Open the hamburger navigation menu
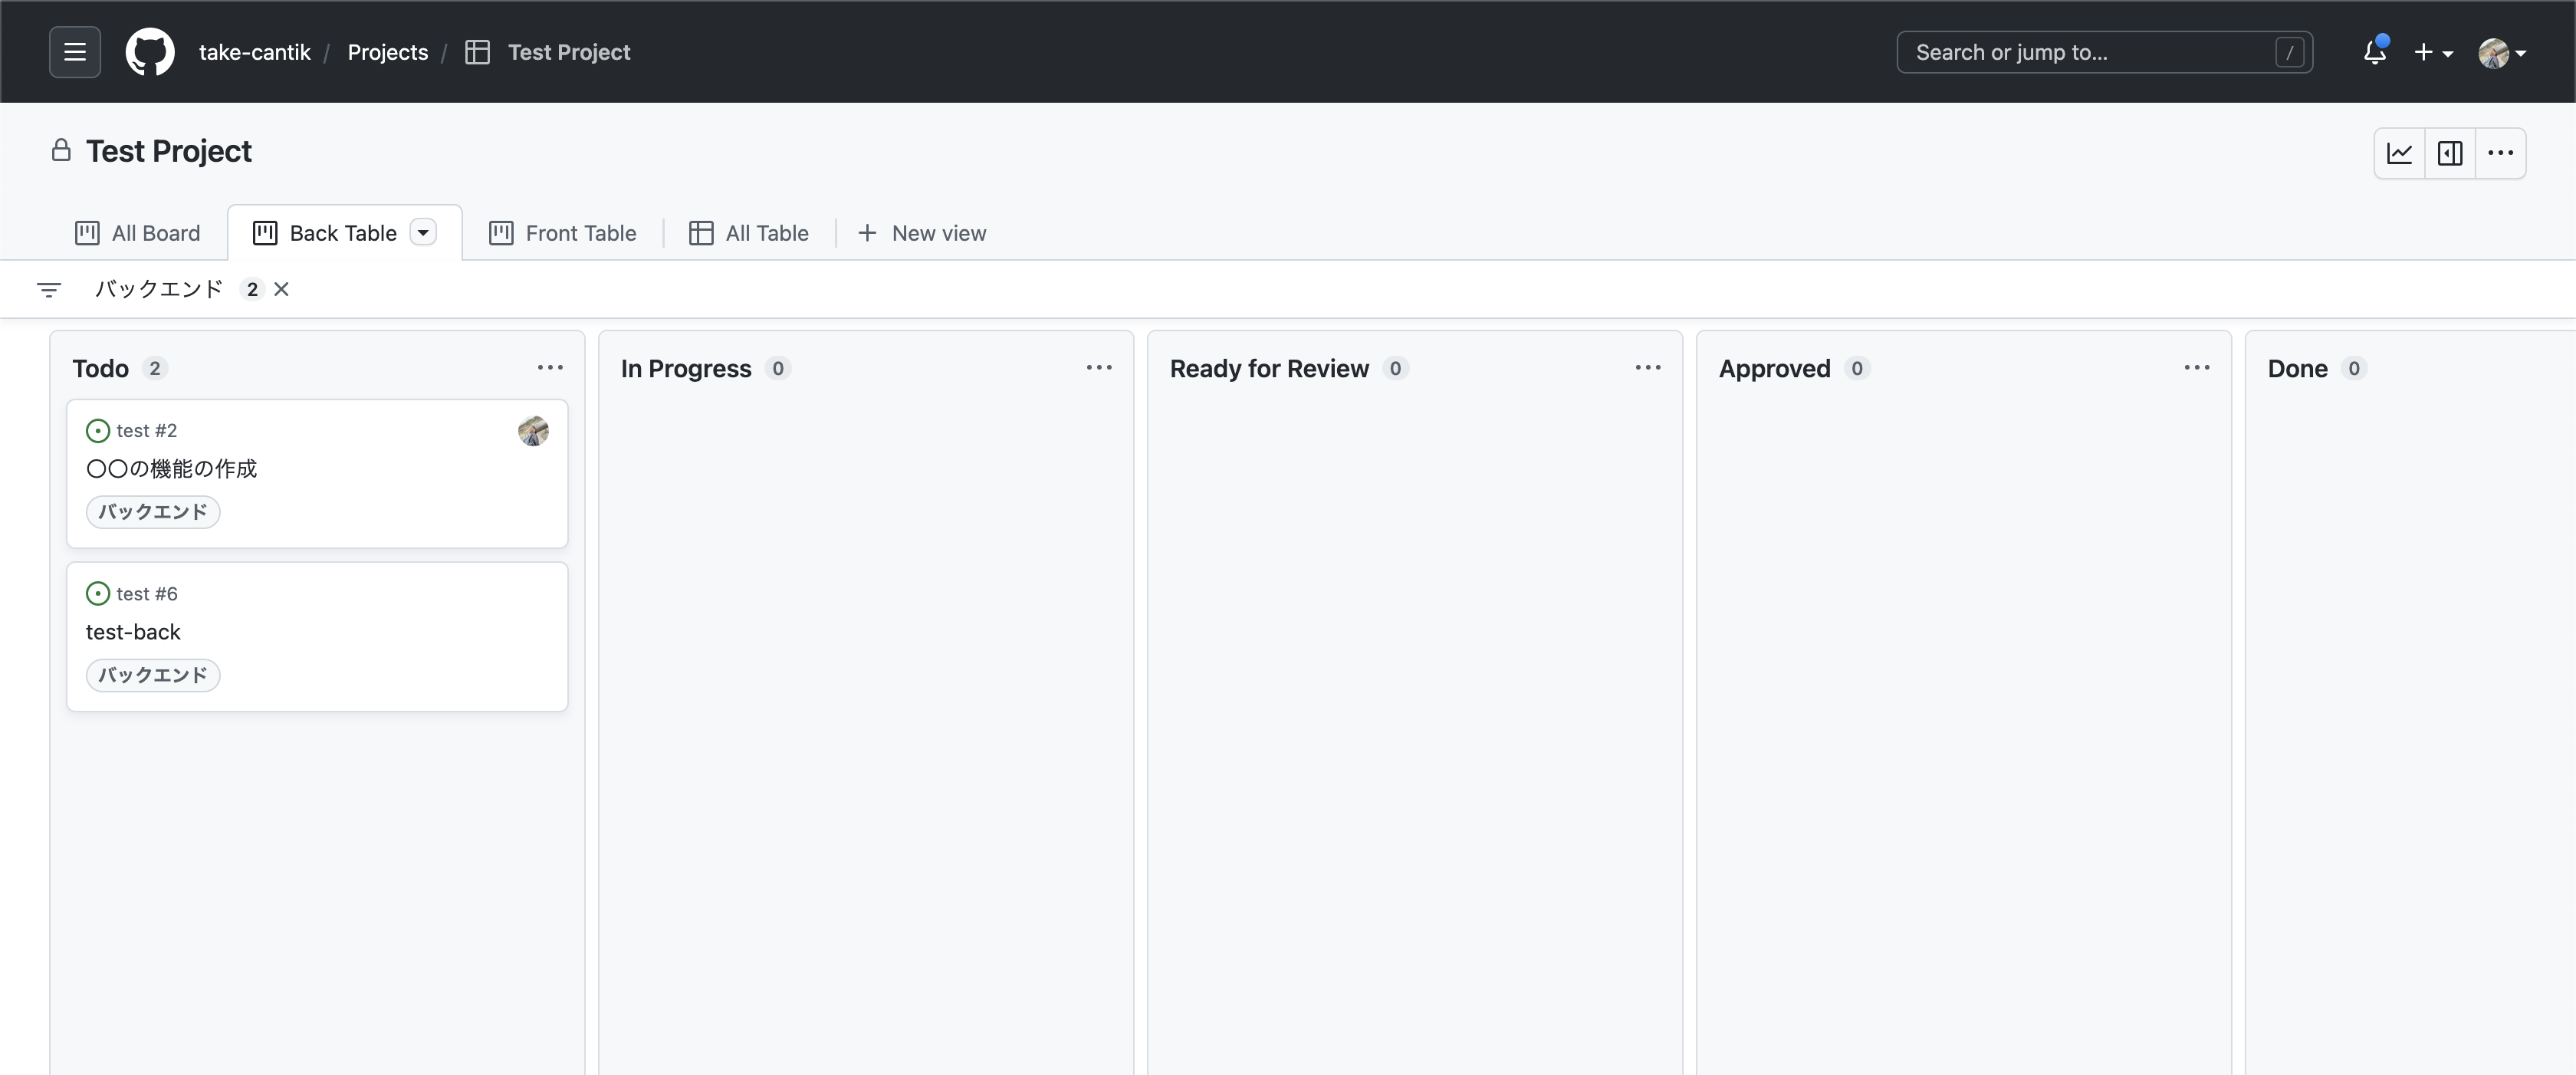 [x=75, y=52]
